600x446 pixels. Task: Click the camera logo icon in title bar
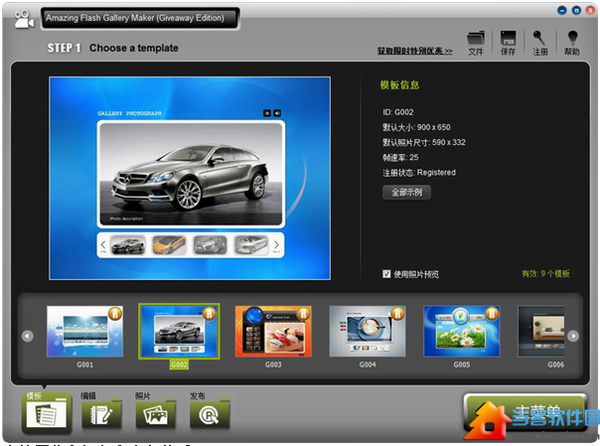(24, 19)
